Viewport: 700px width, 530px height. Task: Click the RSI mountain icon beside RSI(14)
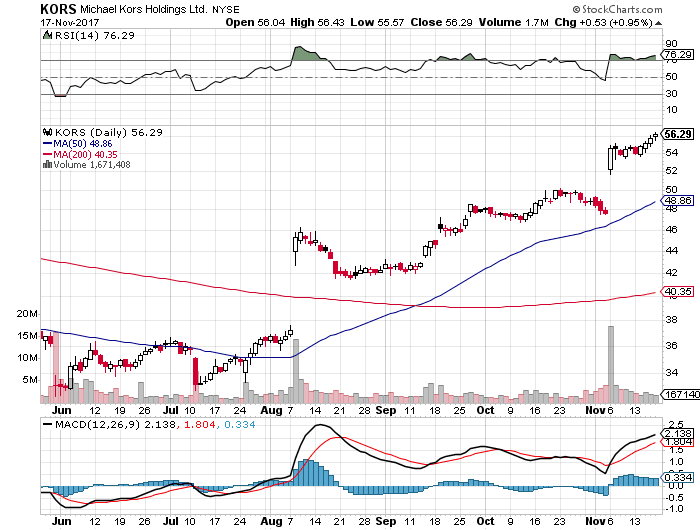[47, 35]
